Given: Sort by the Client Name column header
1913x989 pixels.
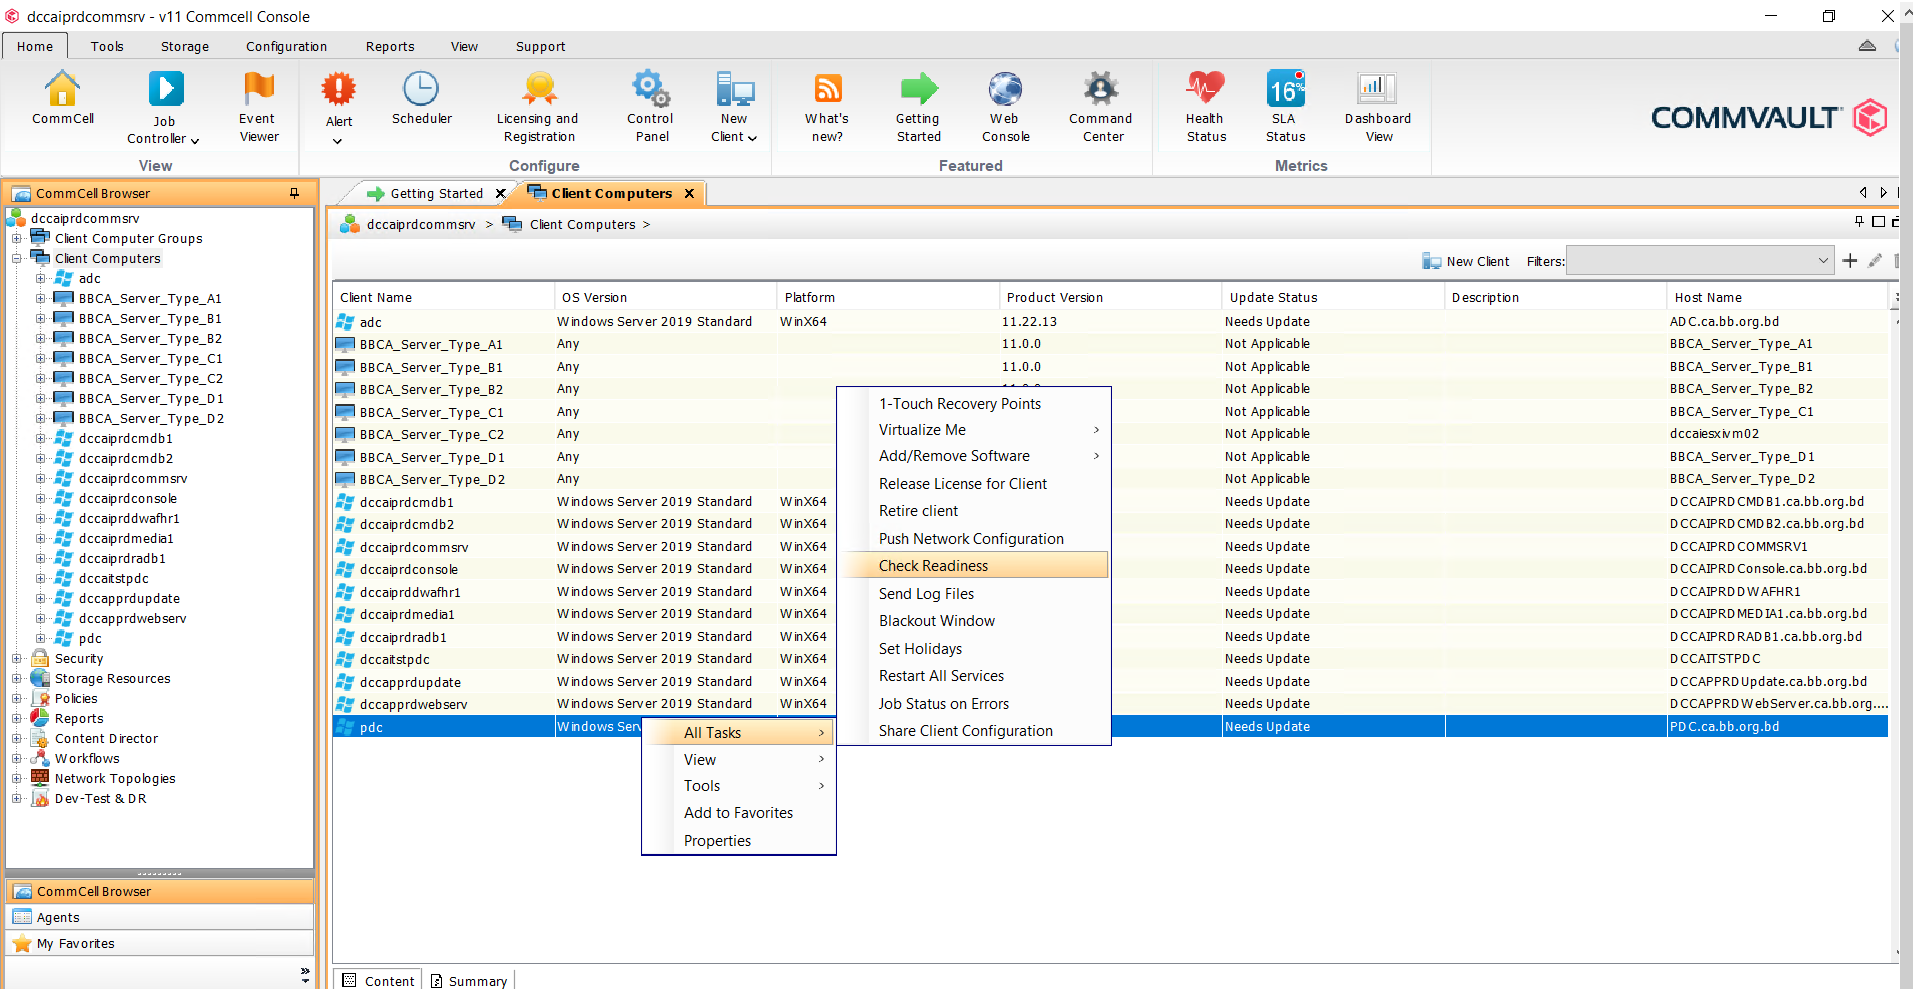Looking at the screenshot, I should pyautogui.click(x=443, y=297).
